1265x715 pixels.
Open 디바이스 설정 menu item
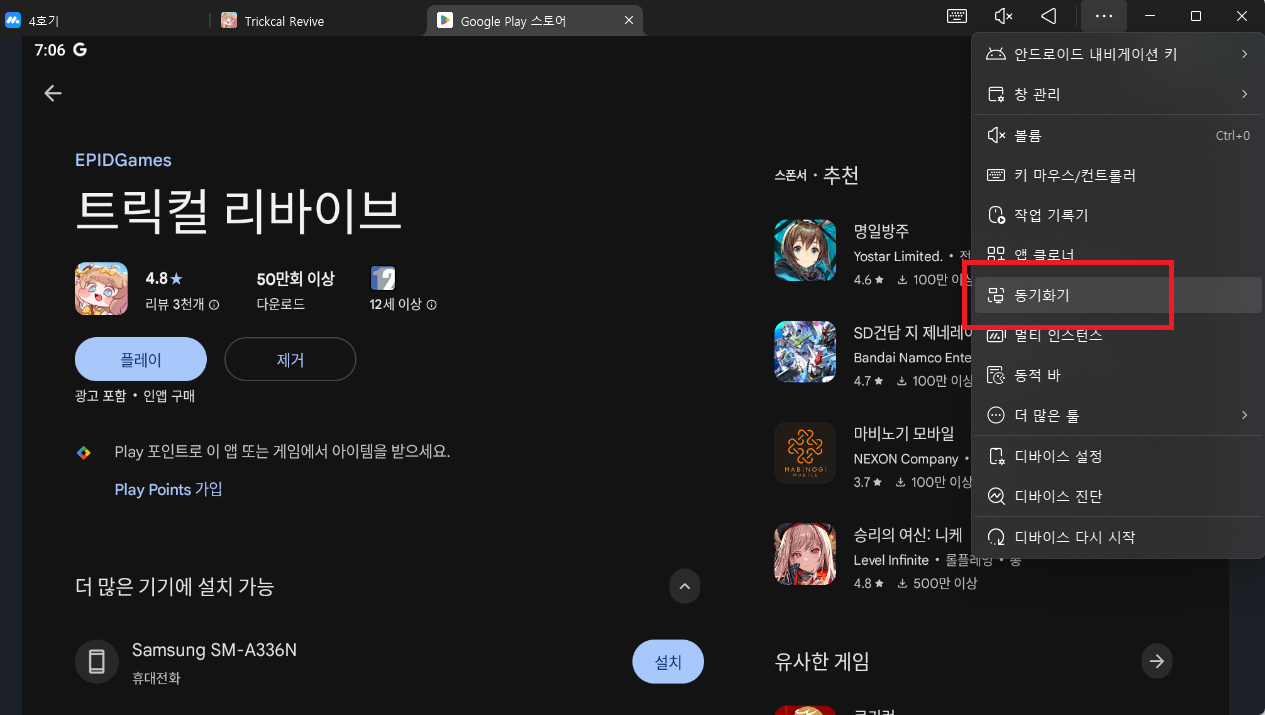(1118, 456)
